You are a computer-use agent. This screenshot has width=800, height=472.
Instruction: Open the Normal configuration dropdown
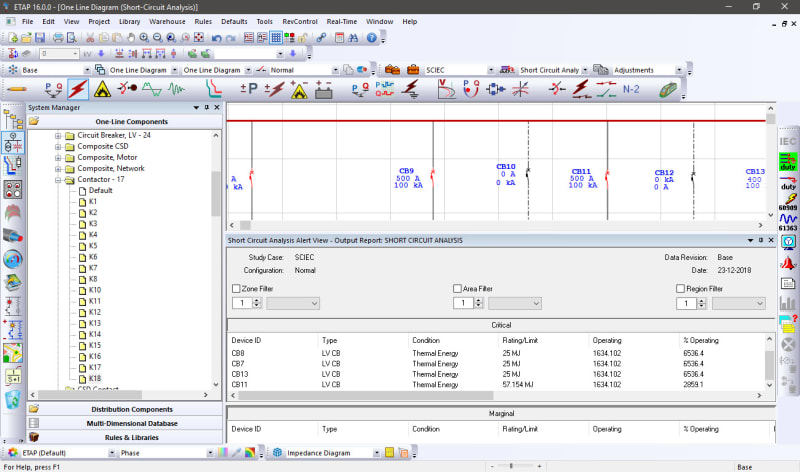(x=335, y=70)
